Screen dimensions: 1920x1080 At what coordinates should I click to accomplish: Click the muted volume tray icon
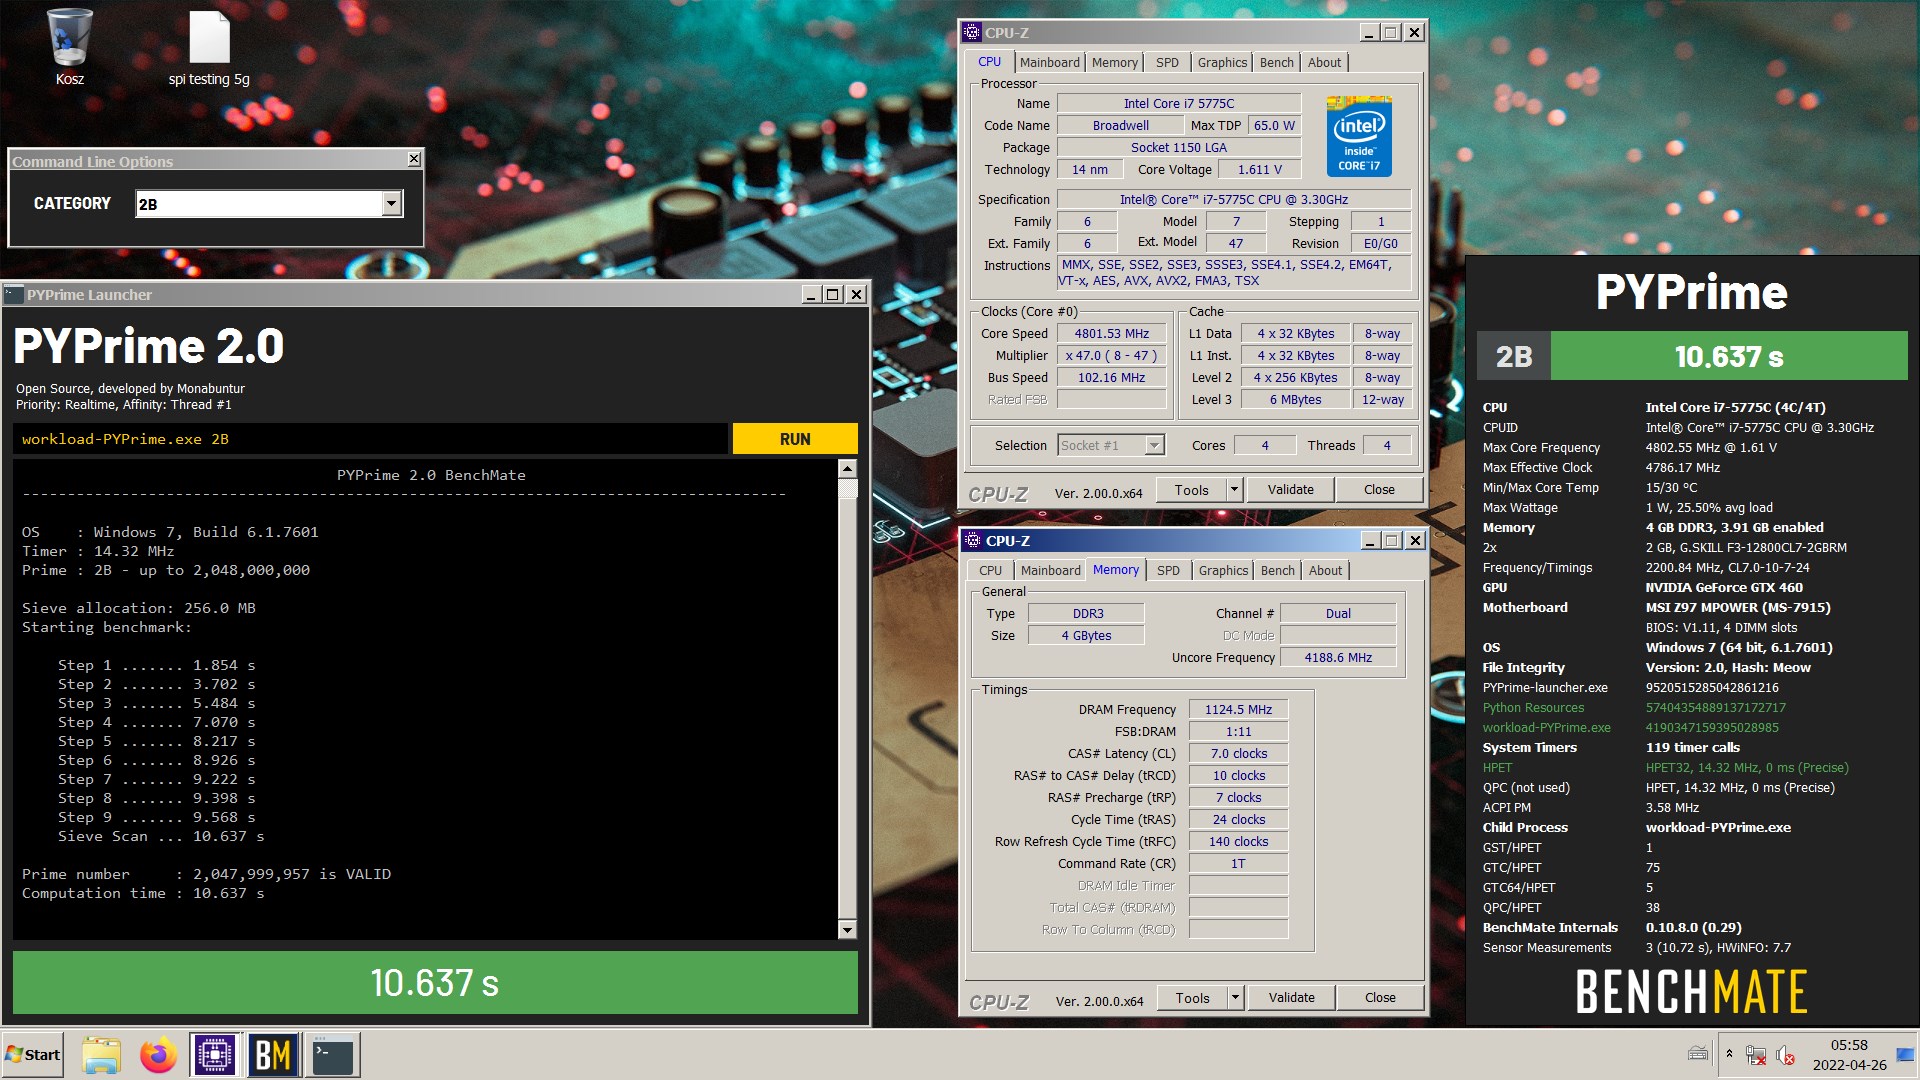(x=1785, y=1054)
